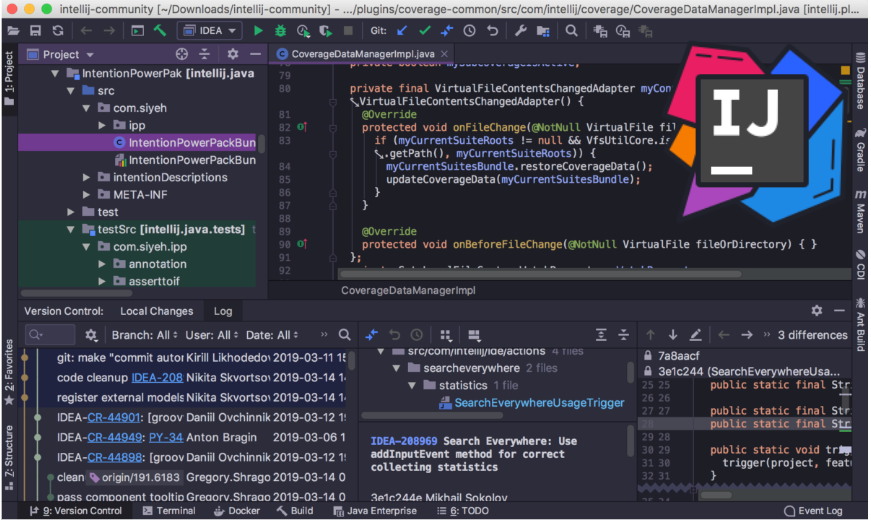This screenshot has width=871, height=523.
Task: Collapse the IntentionPowerPak module node
Action: coord(54,73)
